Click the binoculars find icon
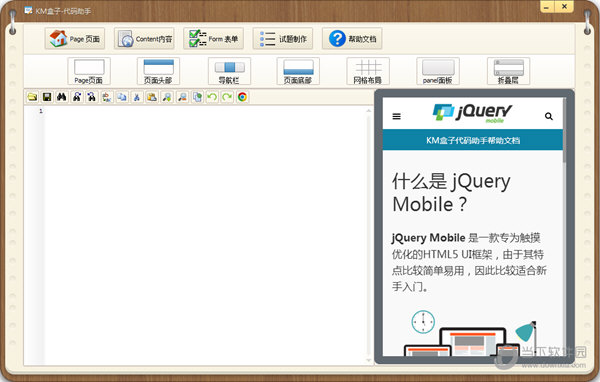 click(x=62, y=97)
